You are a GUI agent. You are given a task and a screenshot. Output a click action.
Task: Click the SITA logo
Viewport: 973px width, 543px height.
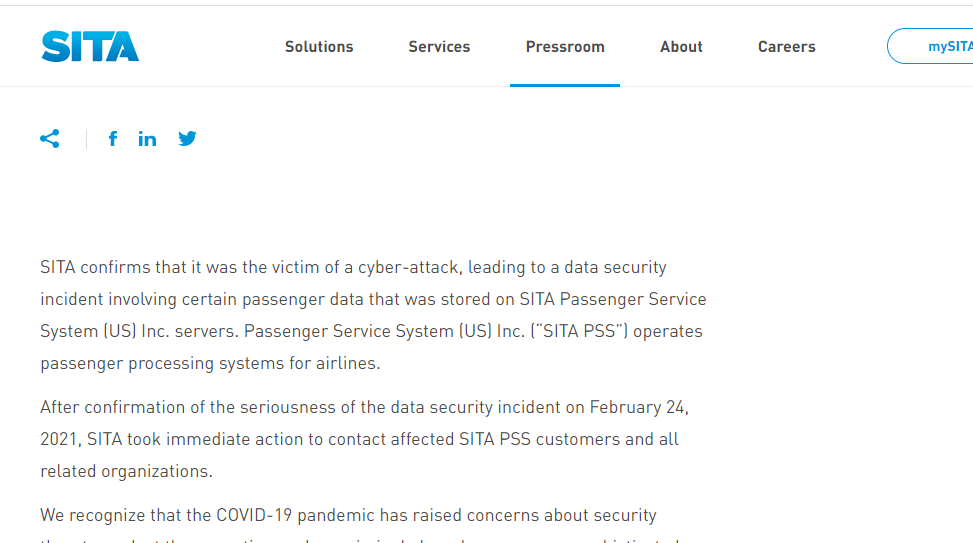click(x=90, y=46)
